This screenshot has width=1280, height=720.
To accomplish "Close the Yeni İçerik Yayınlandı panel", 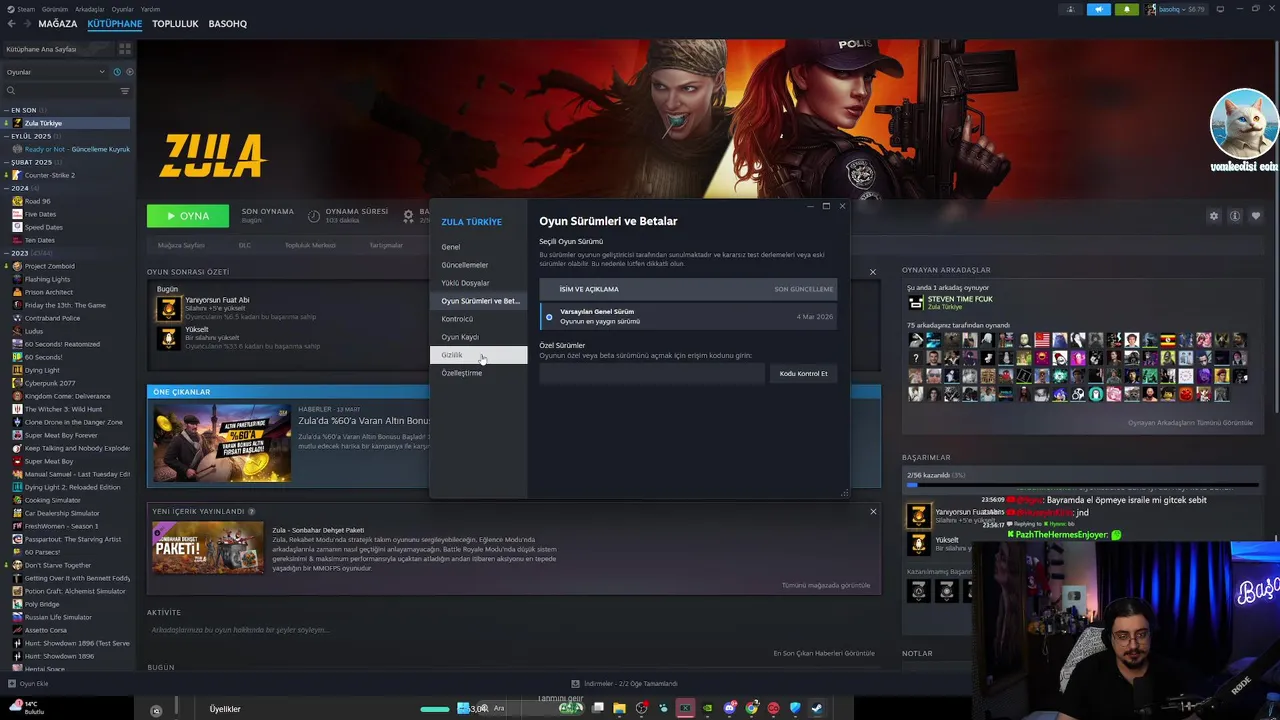I will (x=873, y=511).
